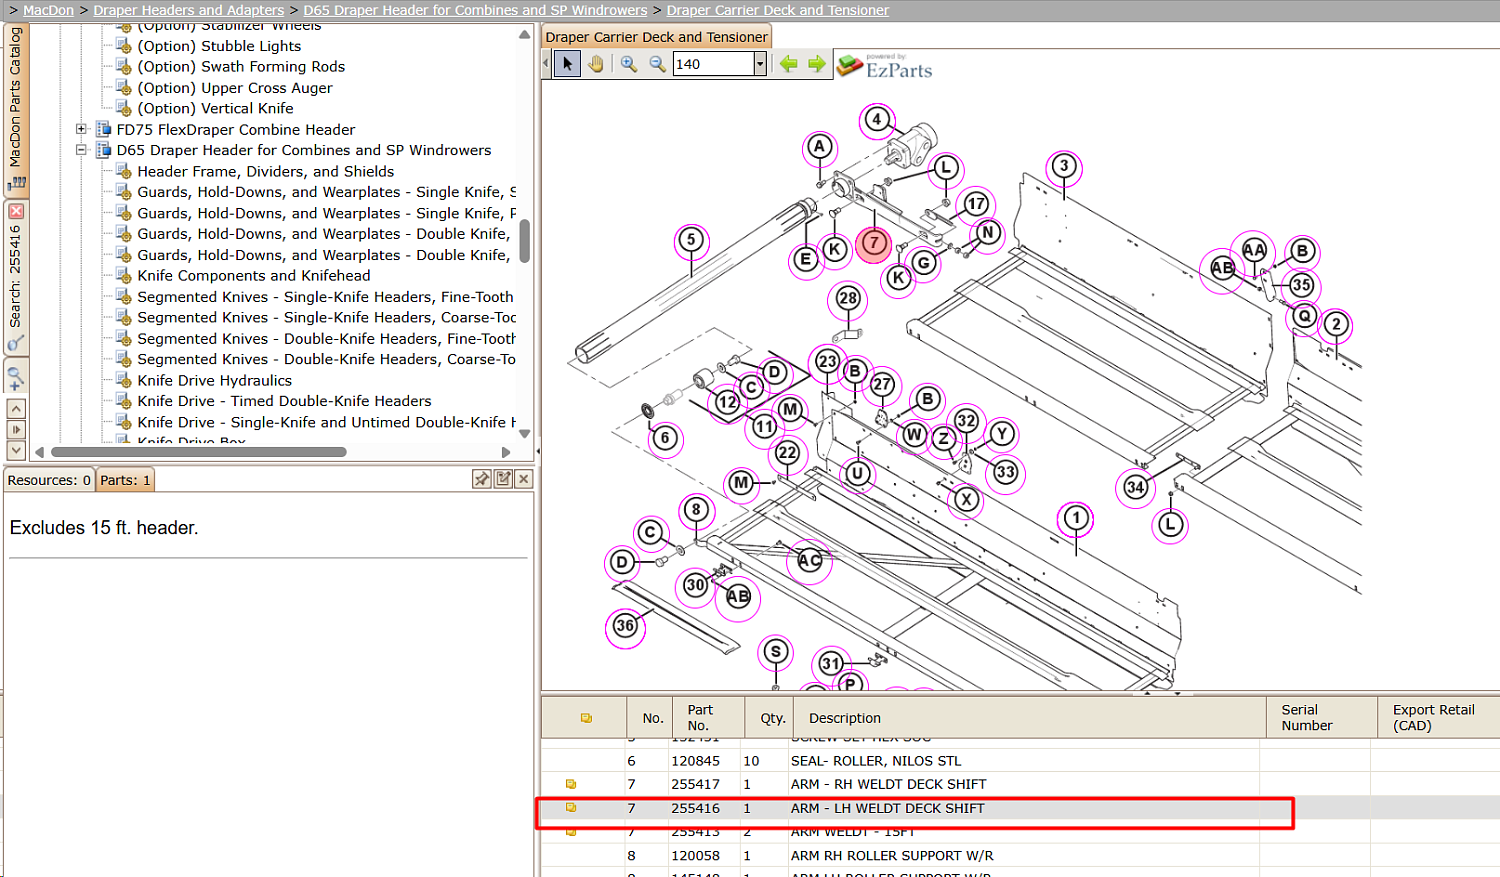Select the MacDon Parts Catalog sidebar tab

[x=16, y=108]
